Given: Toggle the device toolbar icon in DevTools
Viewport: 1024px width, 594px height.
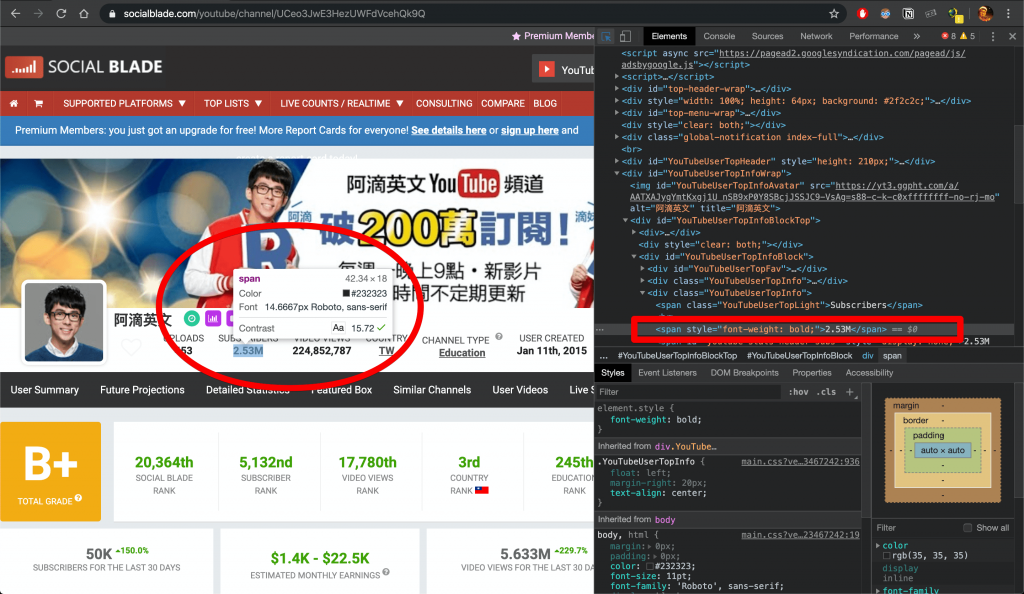Looking at the screenshot, I should pyautogui.click(x=625, y=37).
